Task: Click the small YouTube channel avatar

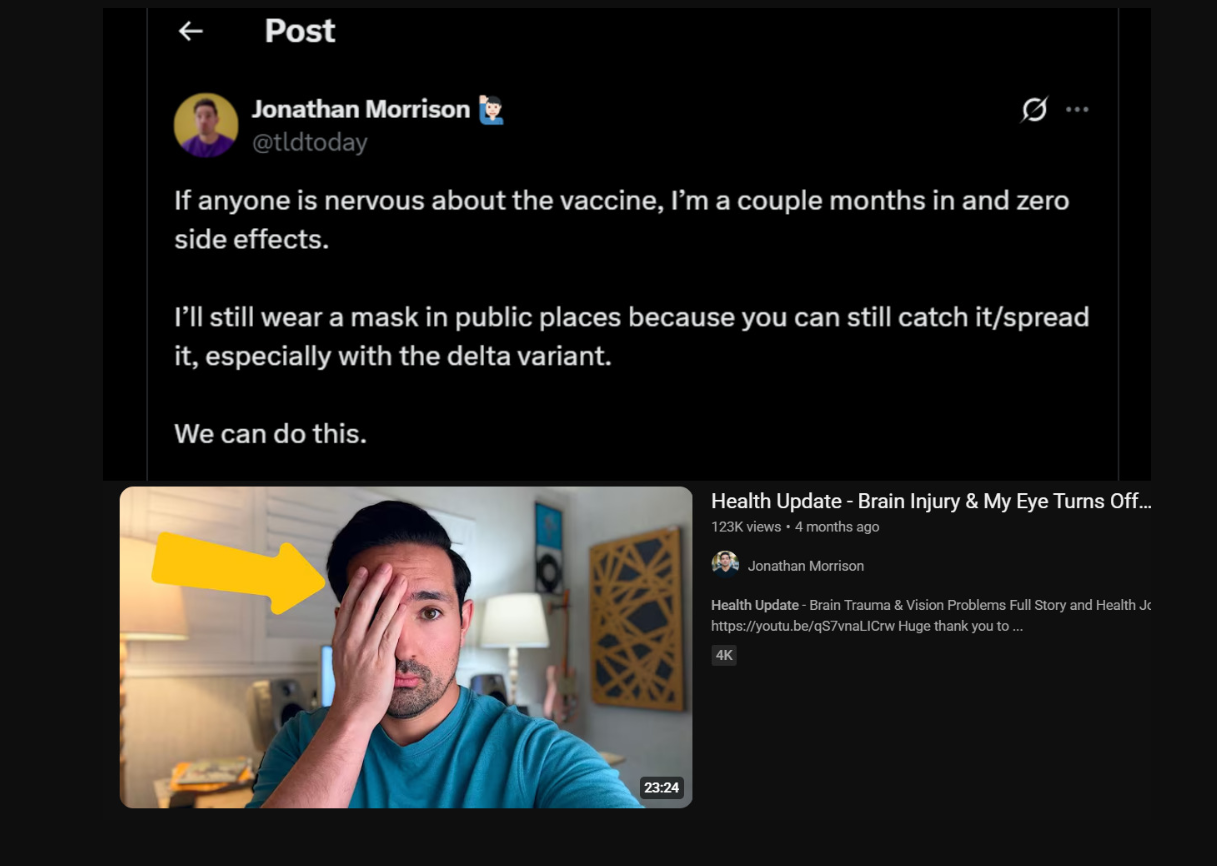Action: 725,565
